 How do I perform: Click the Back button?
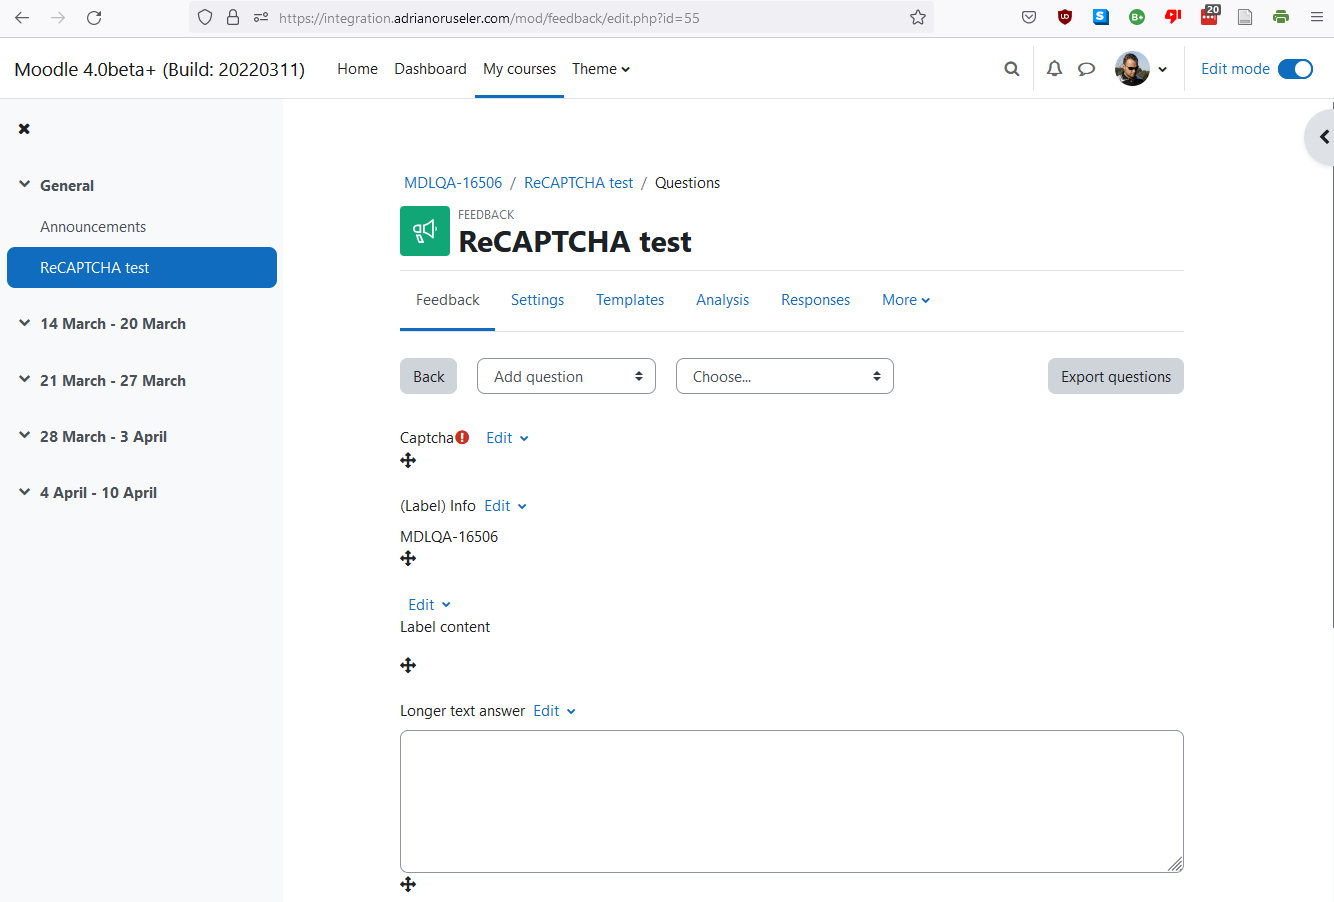[428, 376]
